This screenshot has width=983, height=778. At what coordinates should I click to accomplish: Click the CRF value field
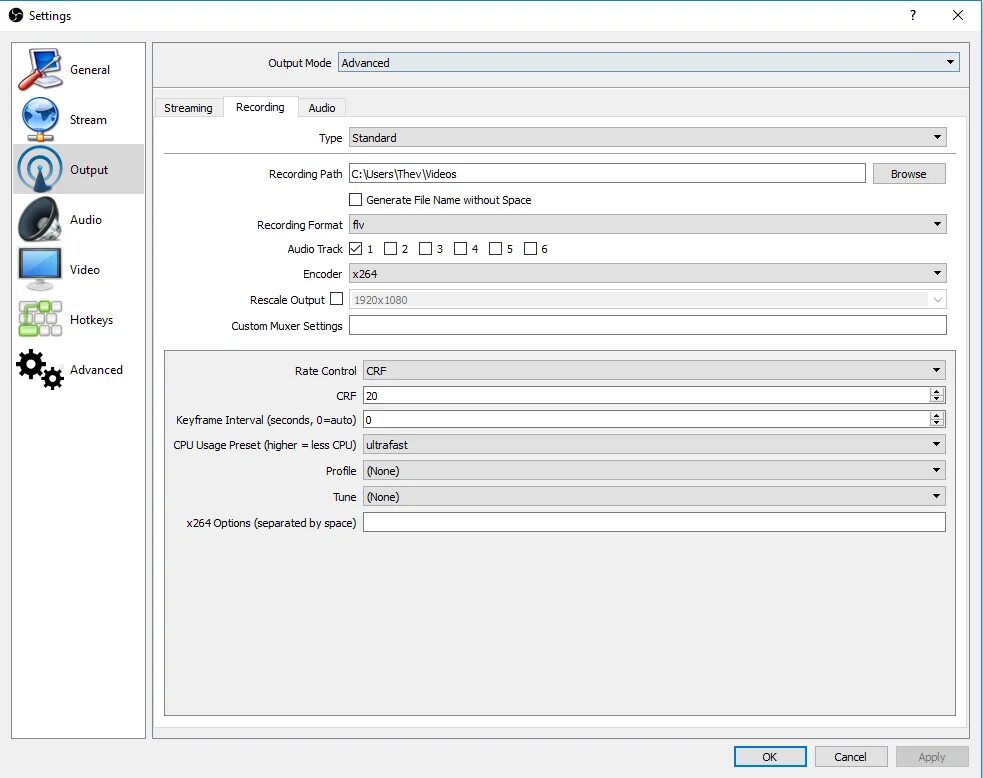tap(646, 395)
